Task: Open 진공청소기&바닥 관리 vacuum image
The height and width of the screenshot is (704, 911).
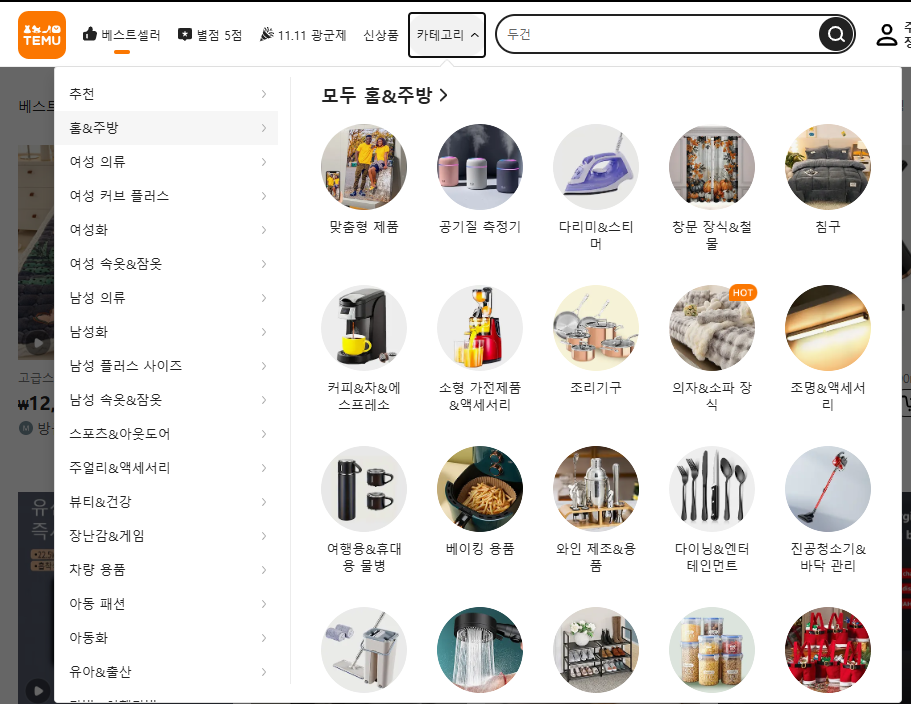Action: point(828,489)
